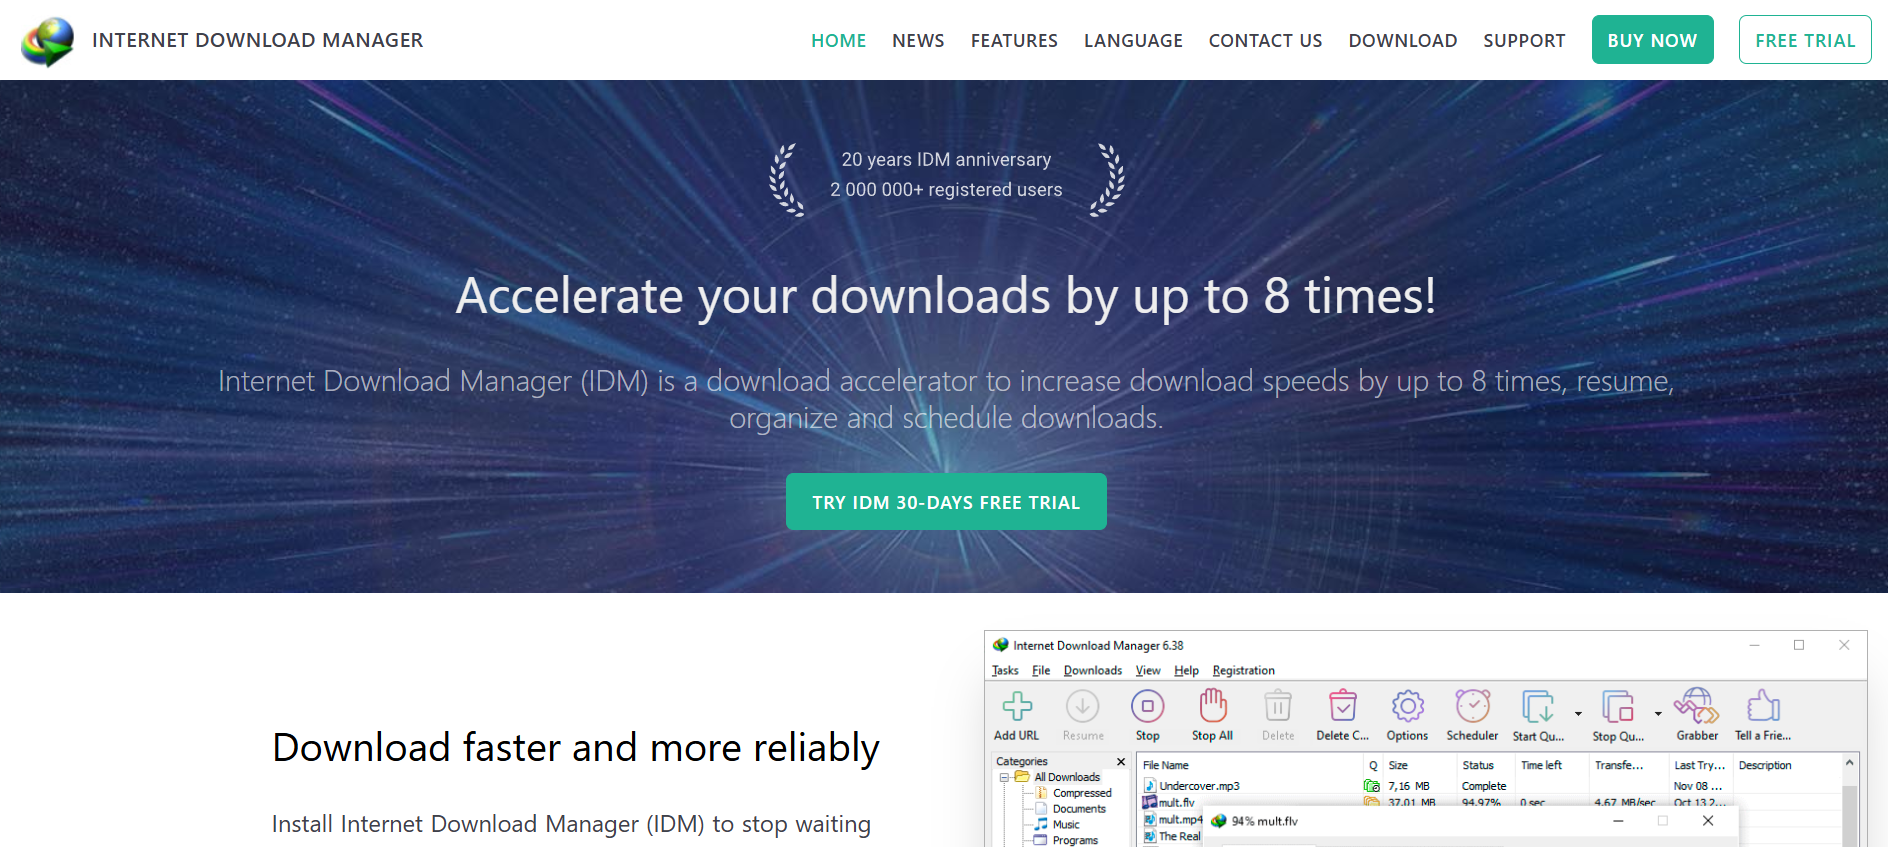Click the FREE TRIAL outlined button
Viewport: 1888px width, 847px height.
pyautogui.click(x=1804, y=41)
